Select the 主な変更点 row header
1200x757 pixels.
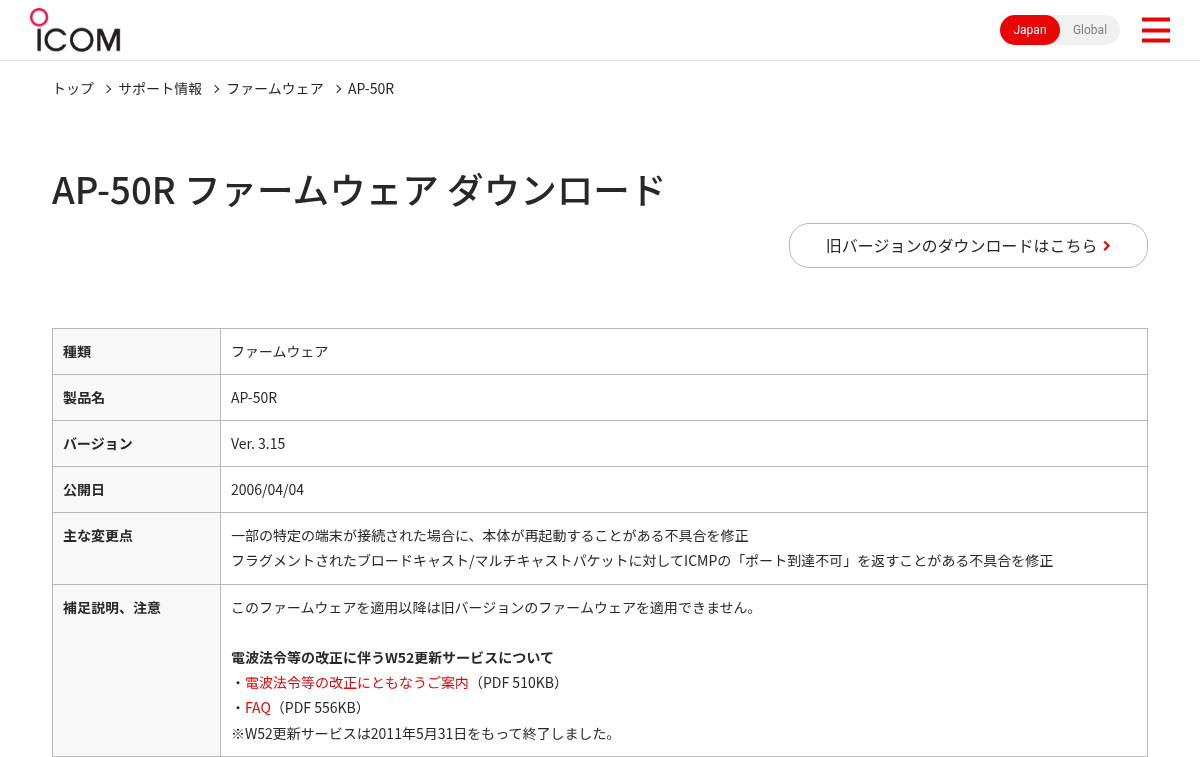pyautogui.click(x=136, y=548)
